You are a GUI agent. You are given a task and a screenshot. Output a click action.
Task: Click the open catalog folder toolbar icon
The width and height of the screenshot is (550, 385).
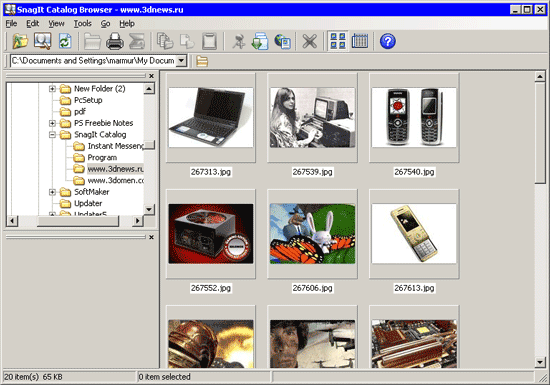coord(20,41)
